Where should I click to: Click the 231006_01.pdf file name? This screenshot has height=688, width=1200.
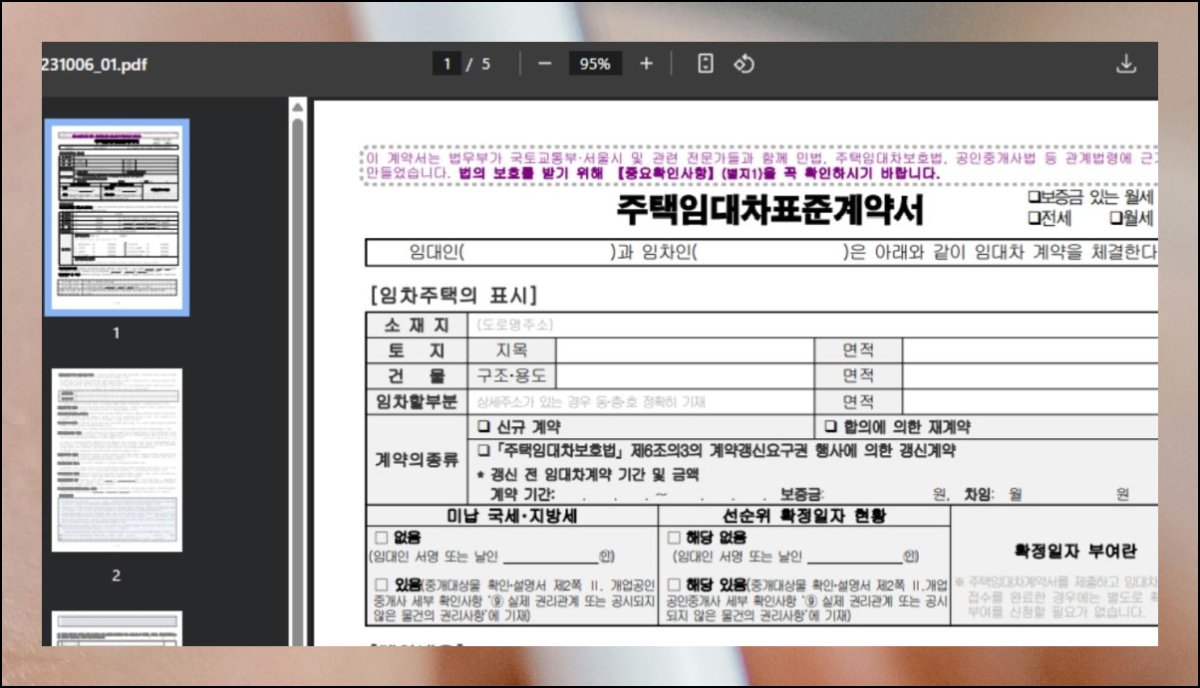95,64
